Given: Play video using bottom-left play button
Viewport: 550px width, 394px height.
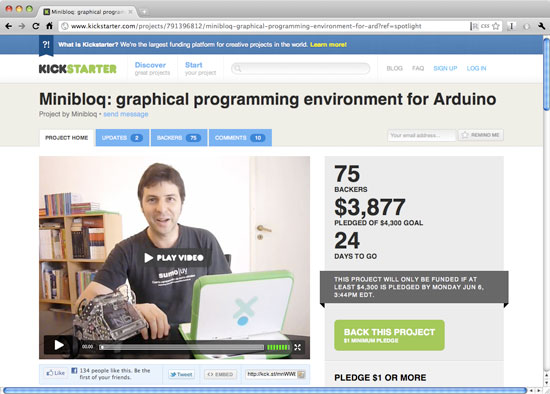Looking at the screenshot, I should (59, 345).
